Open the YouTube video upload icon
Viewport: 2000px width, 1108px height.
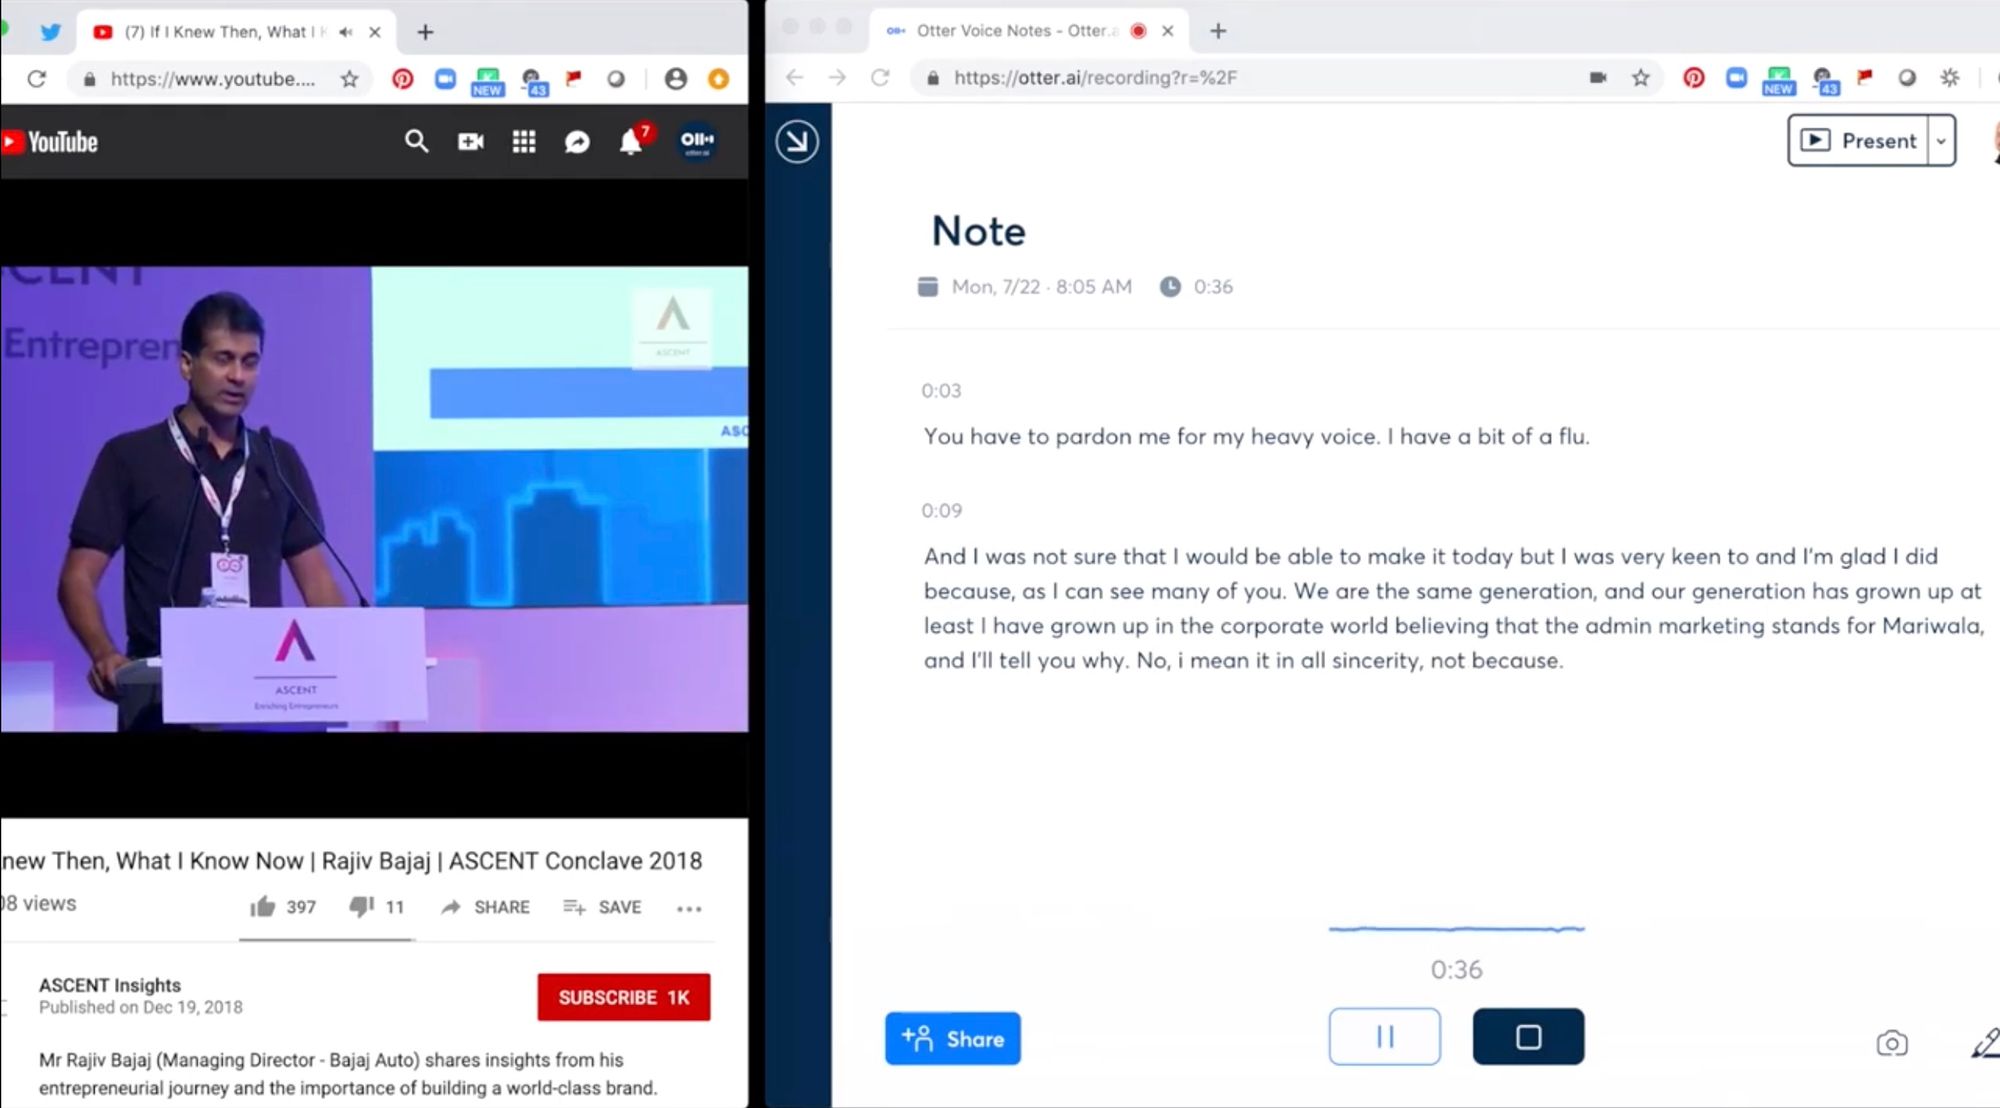click(x=470, y=141)
